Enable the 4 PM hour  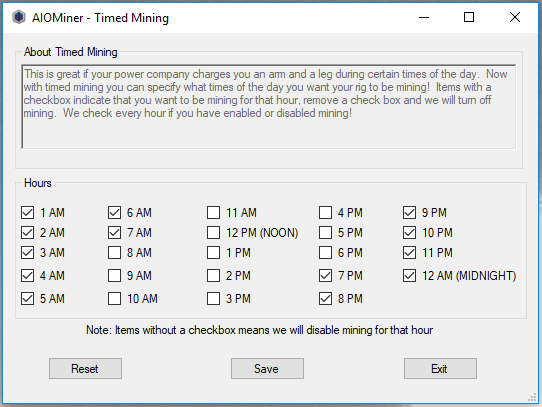tap(325, 213)
